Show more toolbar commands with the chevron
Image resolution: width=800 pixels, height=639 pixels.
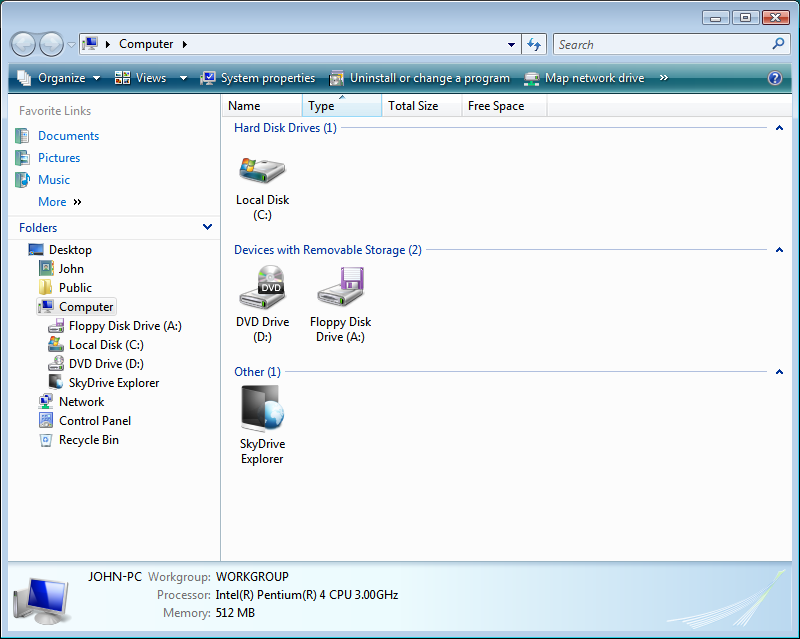[663, 78]
